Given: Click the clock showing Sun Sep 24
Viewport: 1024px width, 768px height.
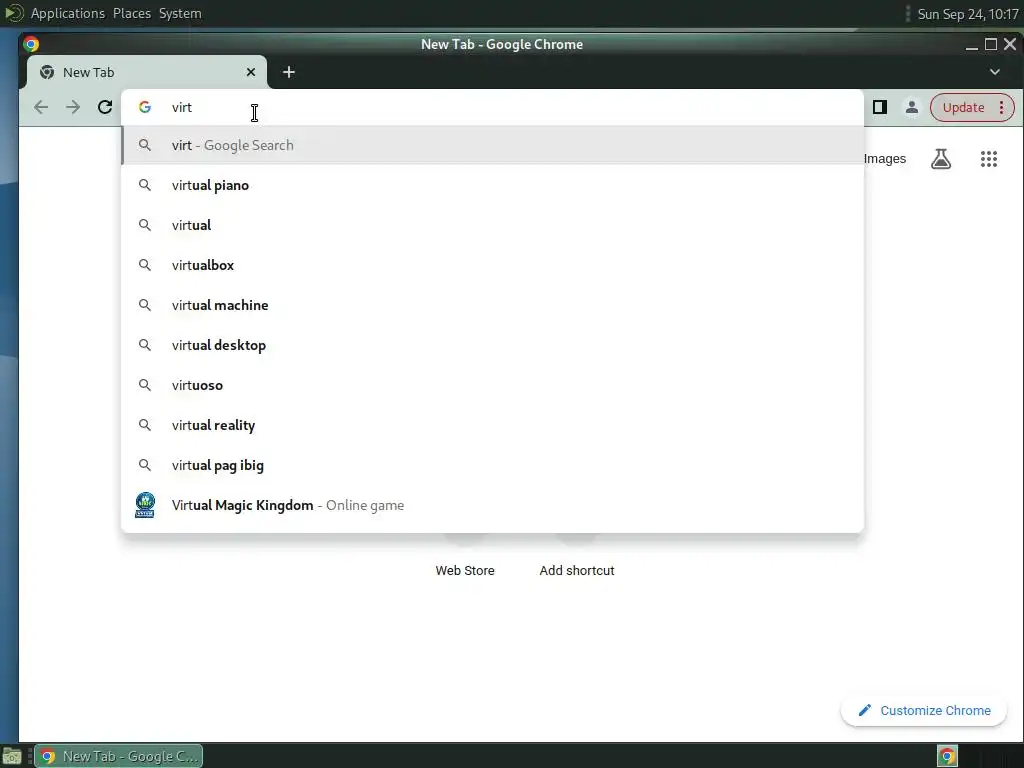Looking at the screenshot, I should 968,14.
